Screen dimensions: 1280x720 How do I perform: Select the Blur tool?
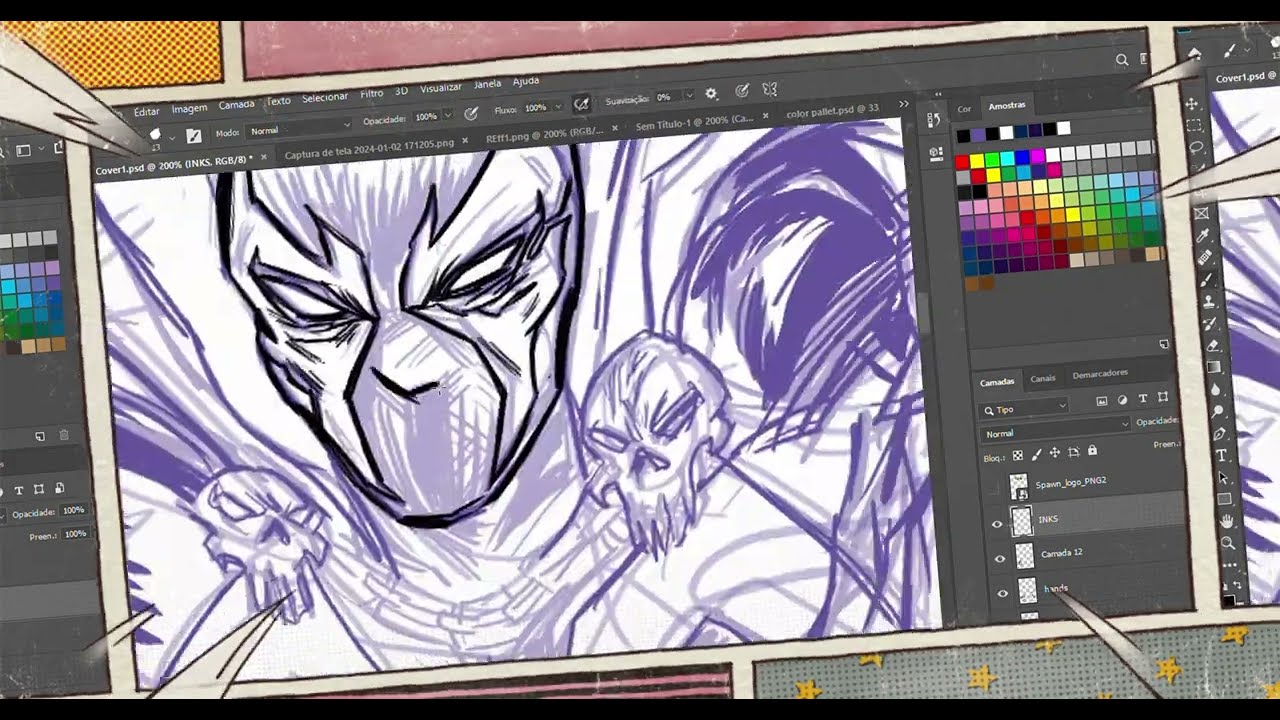1215,389
